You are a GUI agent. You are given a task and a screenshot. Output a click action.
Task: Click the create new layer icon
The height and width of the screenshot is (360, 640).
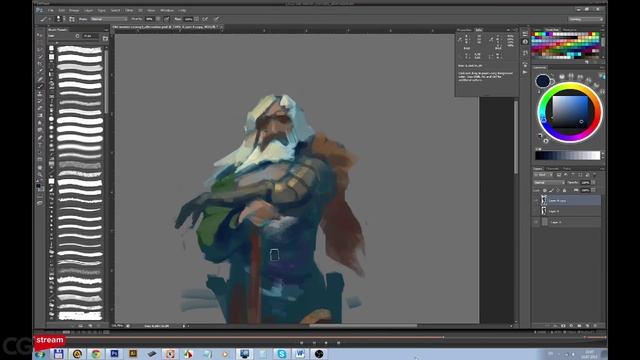[587, 326]
